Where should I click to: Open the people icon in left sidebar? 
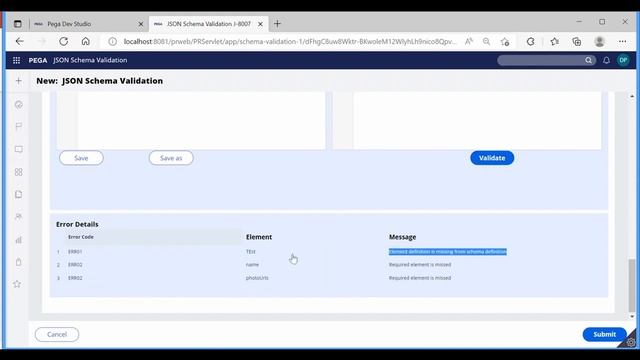click(x=19, y=217)
